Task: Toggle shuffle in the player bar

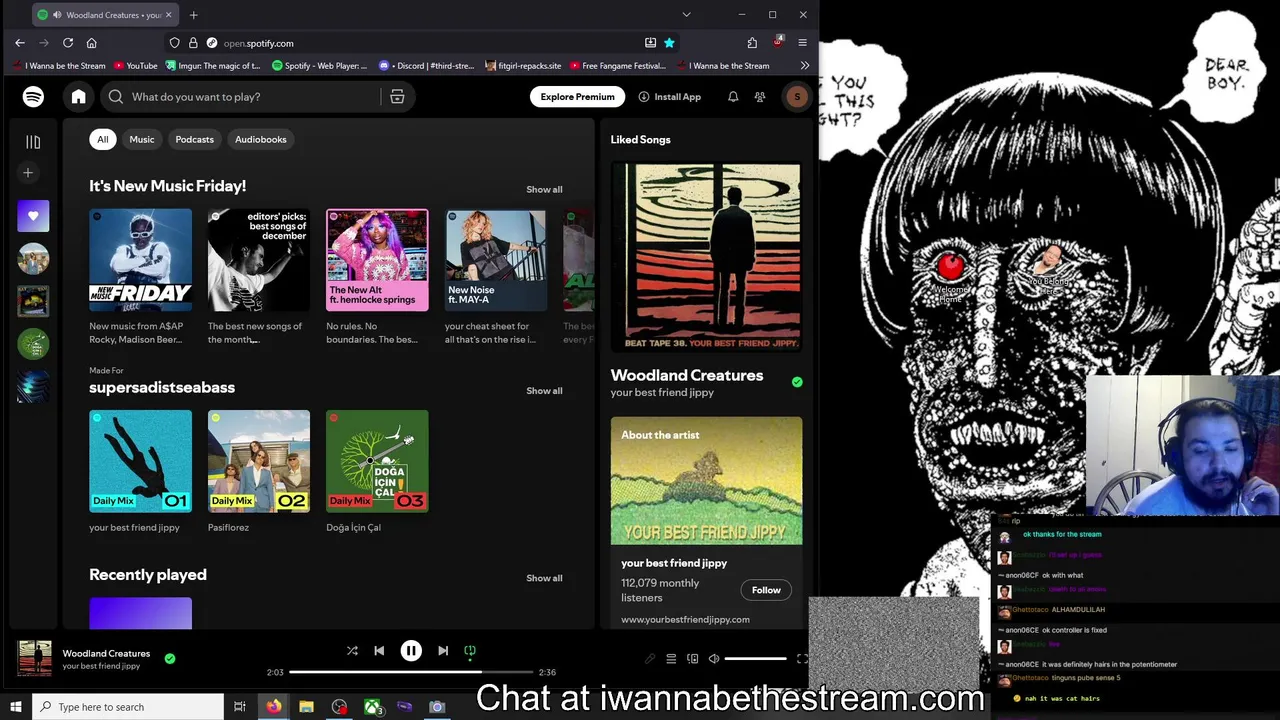Action: click(x=352, y=651)
